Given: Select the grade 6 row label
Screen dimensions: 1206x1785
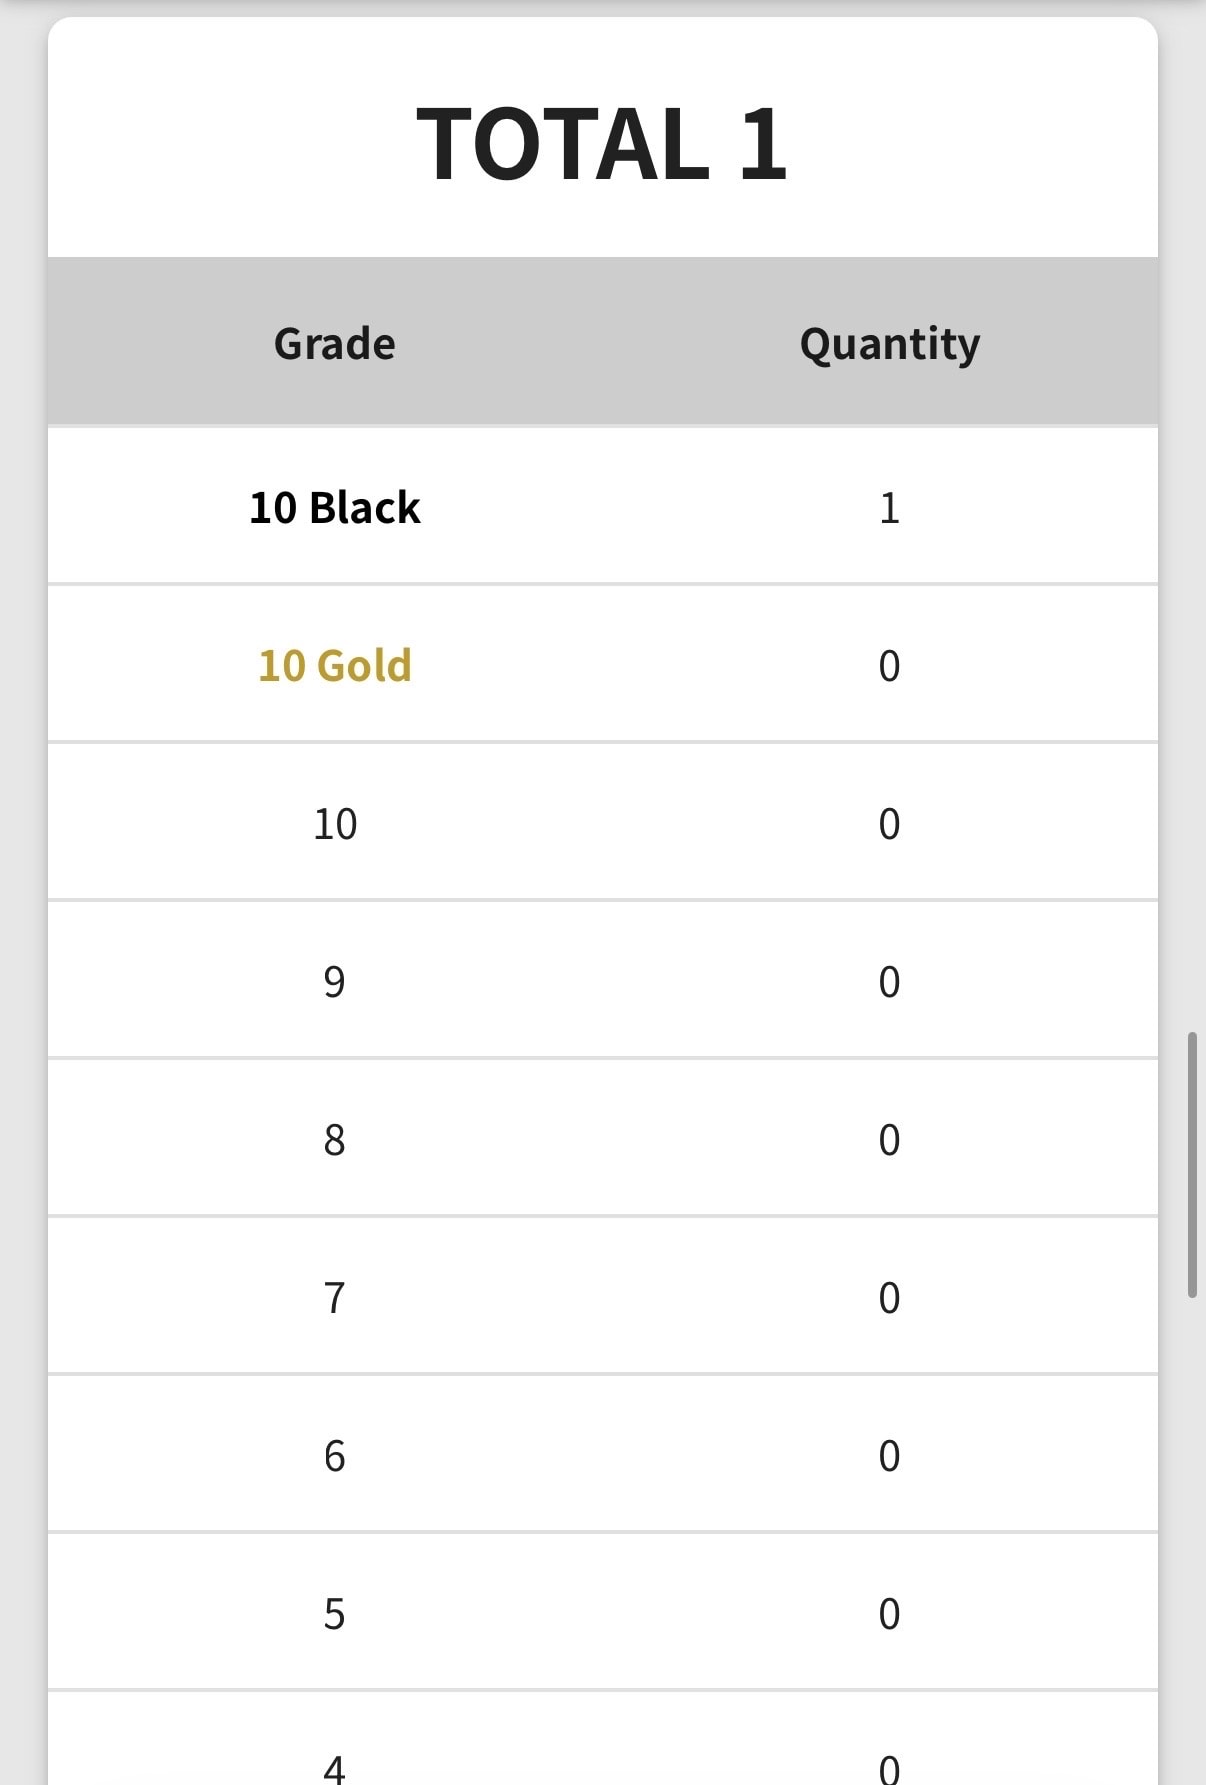Looking at the screenshot, I should (x=335, y=1456).
